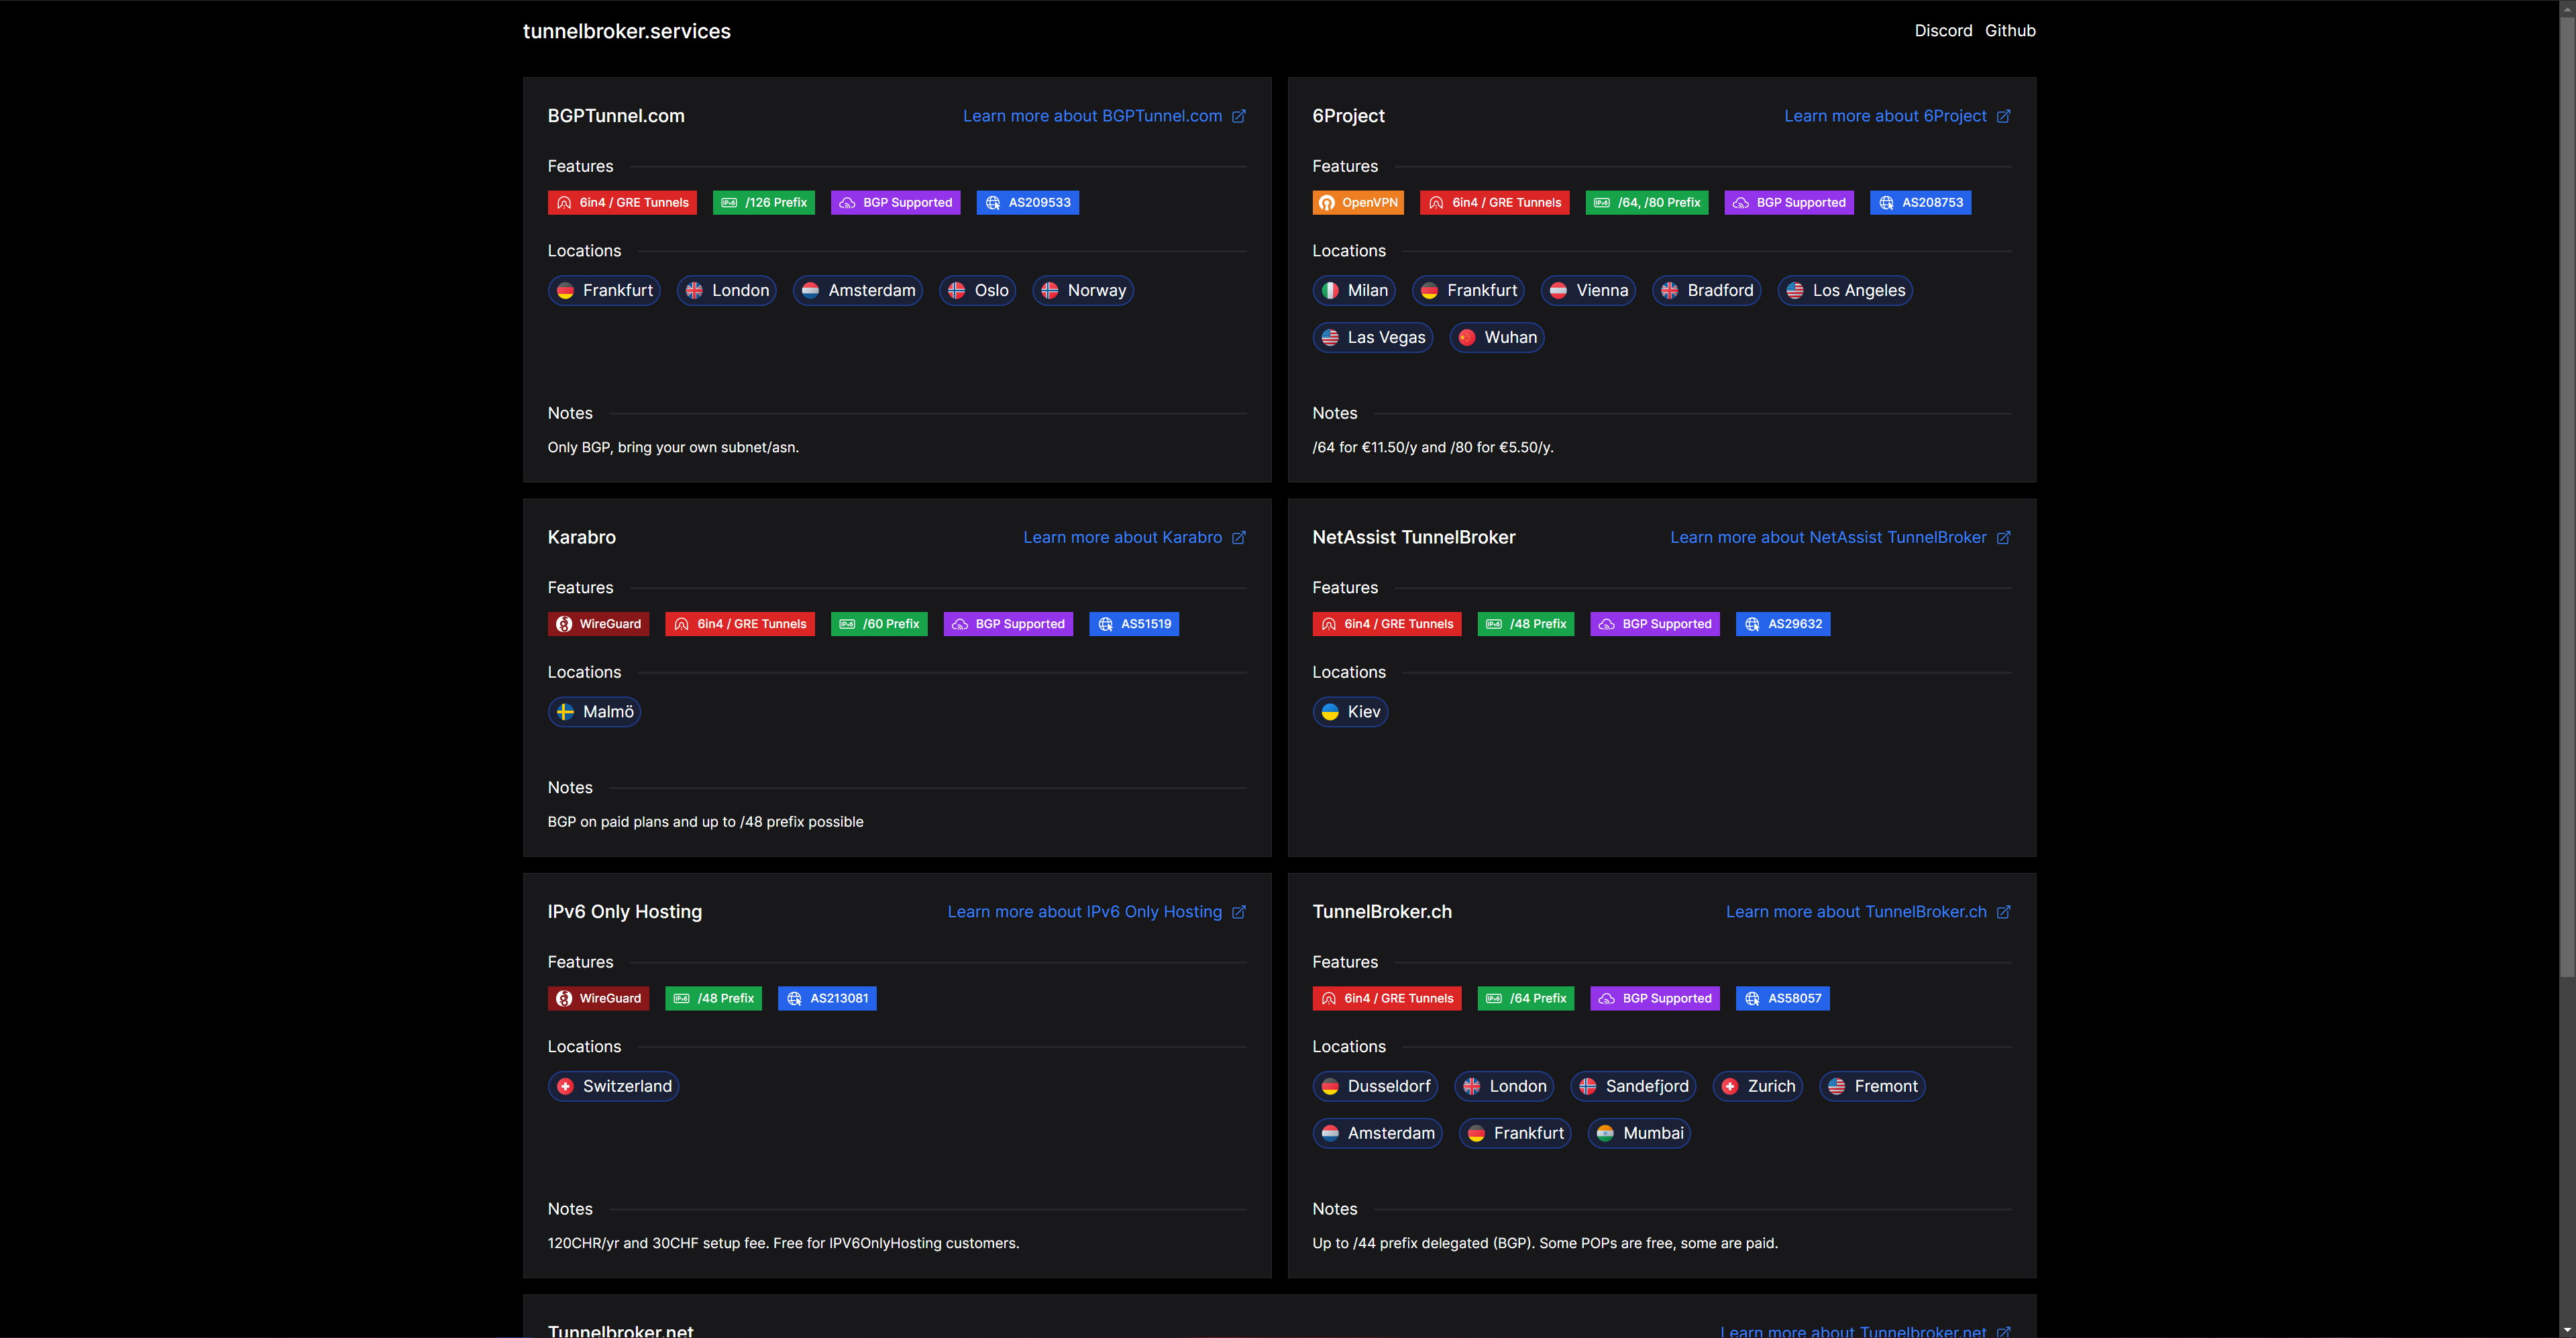The image size is (2576, 1338).
Task: Click the tunnel icon in NetAssist 6in4 / GRE badge
Action: point(1329,624)
